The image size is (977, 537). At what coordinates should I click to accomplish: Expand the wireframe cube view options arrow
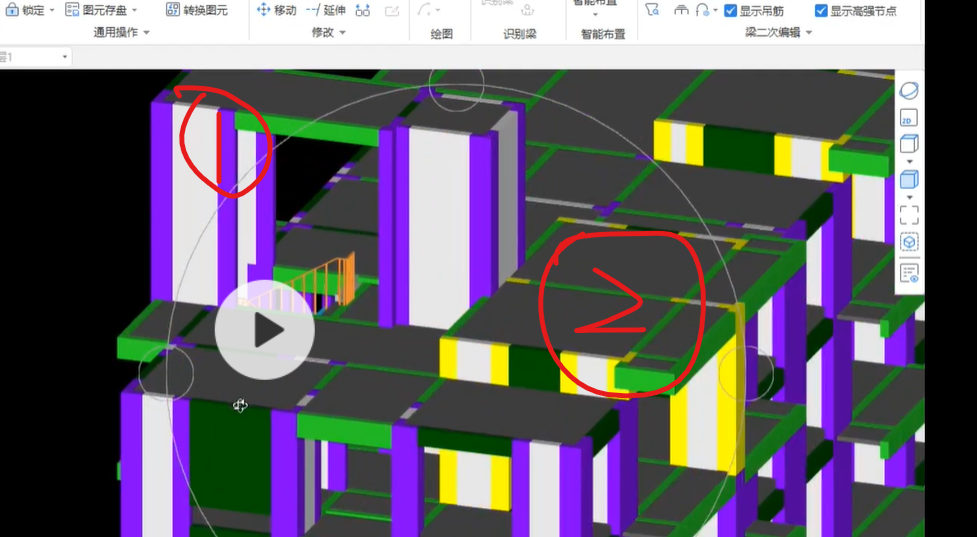click(x=909, y=162)
